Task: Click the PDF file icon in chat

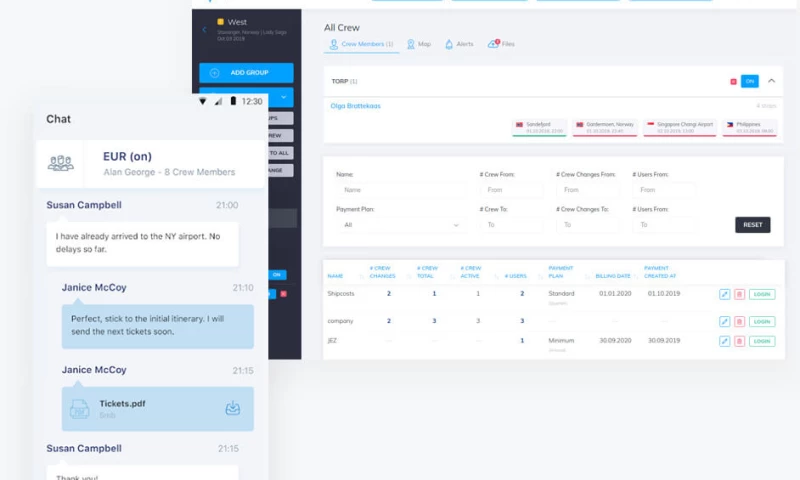Action: coord(79,409)
